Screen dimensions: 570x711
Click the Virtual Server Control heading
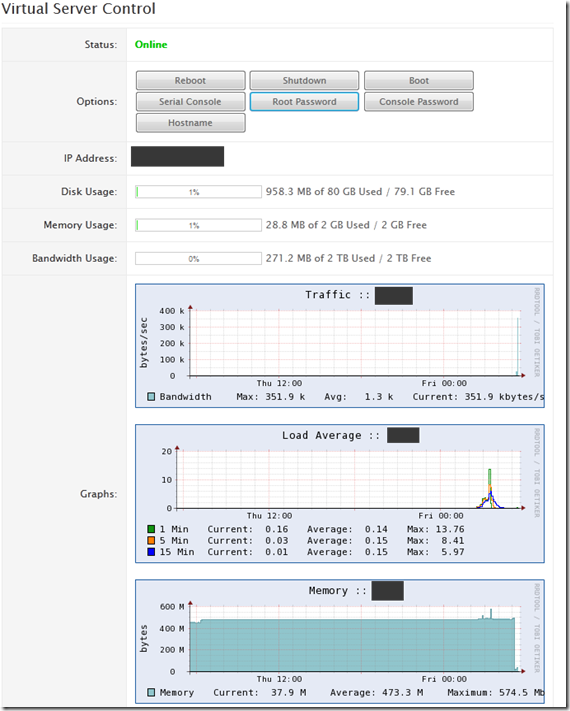tap(78, 9)
